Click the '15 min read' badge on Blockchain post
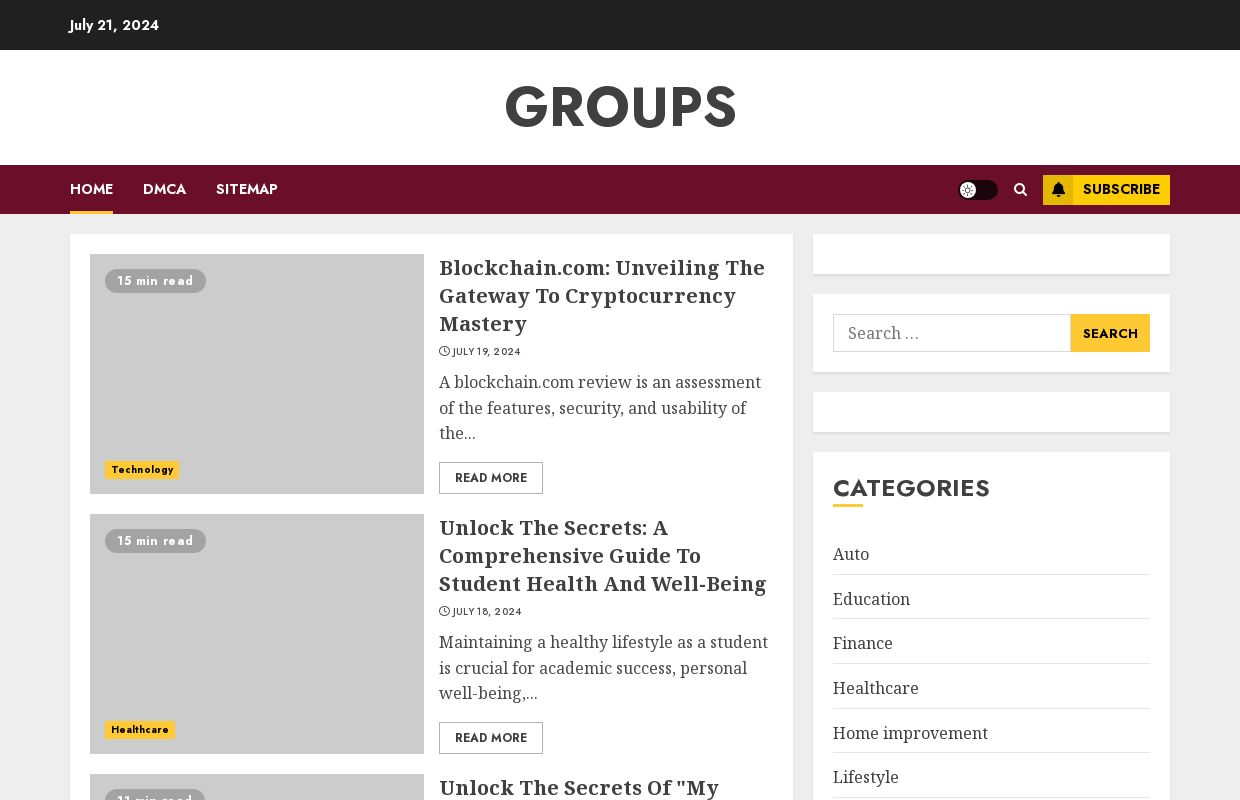This screenshot has width=1240, height=800. coord(155,281)
